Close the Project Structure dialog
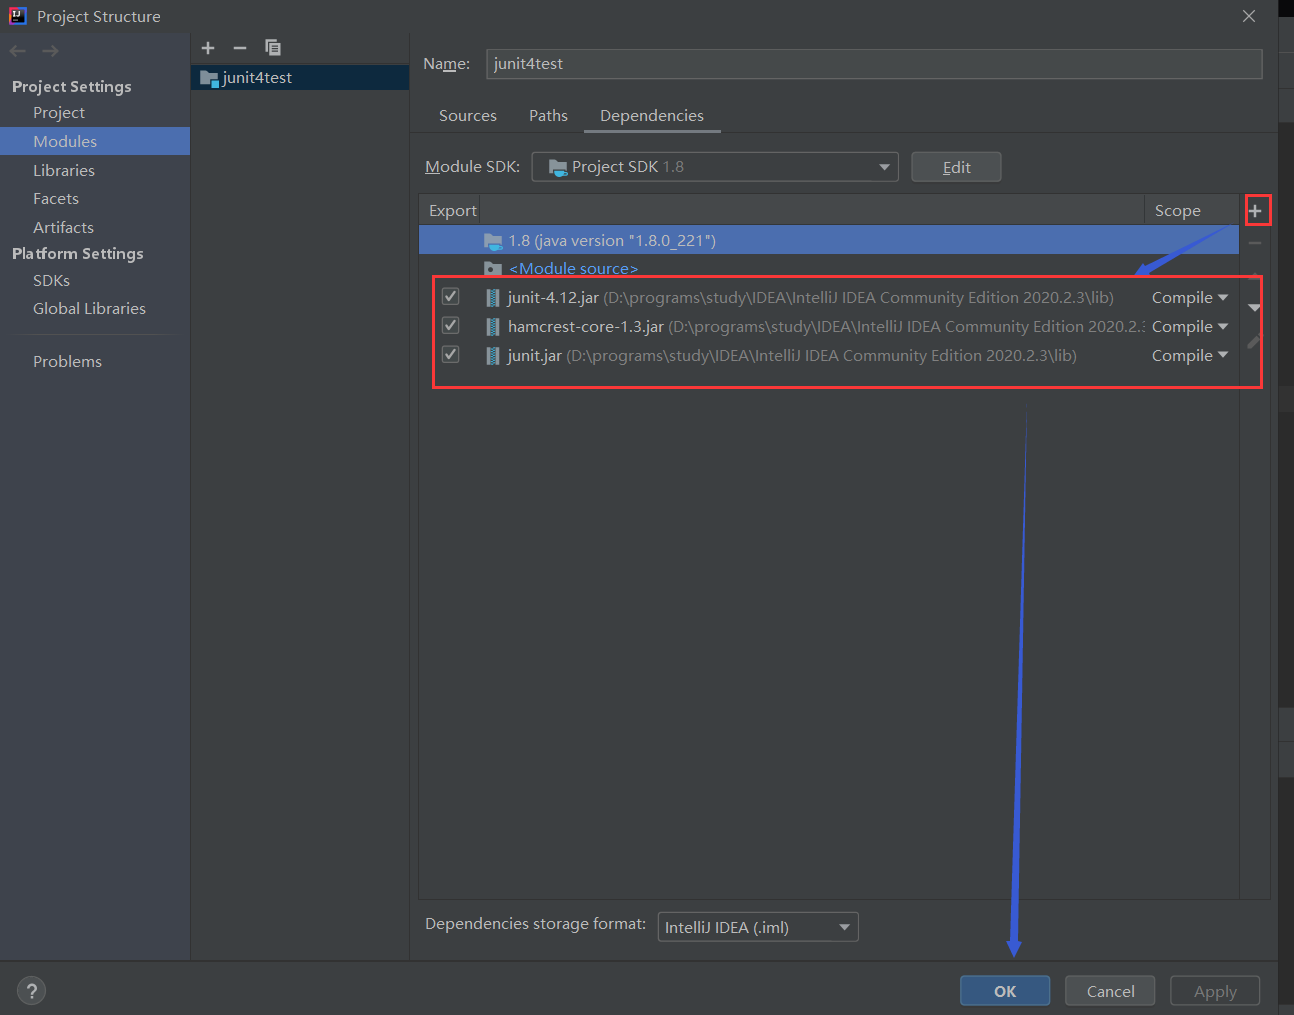Screen dimensions: 1294x1015 (x=1249, y=16)
